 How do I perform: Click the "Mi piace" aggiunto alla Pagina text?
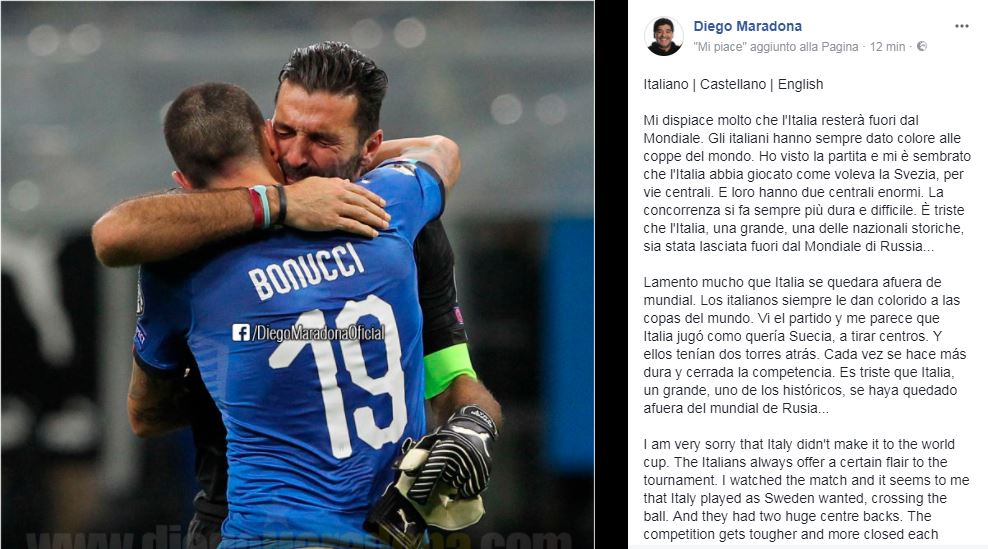pyautogui.click(x=776, y=47)
